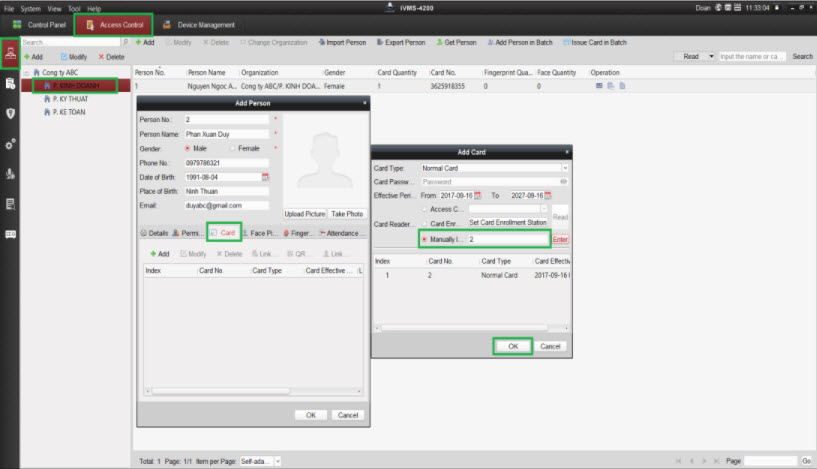
Task: Select the Manually Input radio option
Action: click(x=425, y=240)
